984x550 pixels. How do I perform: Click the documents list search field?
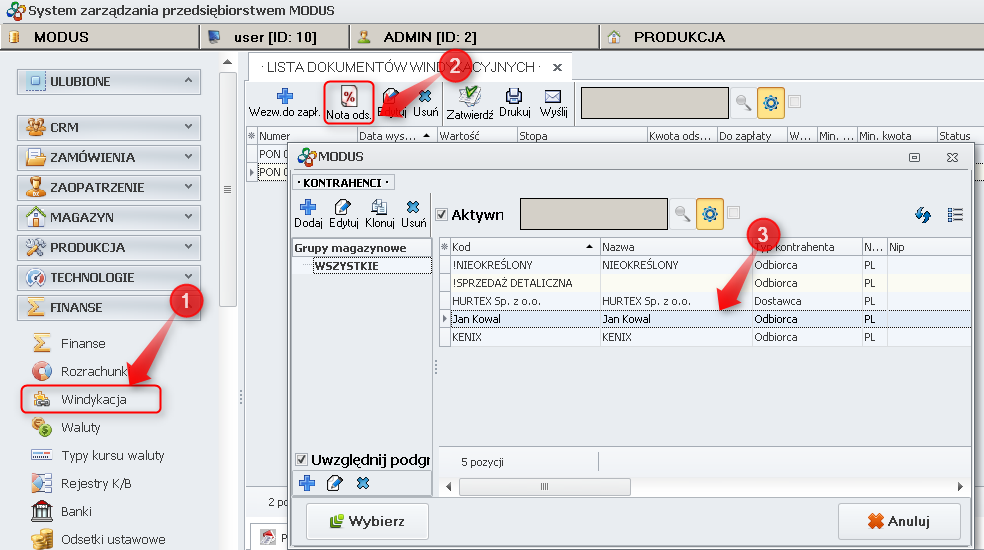(x=655, y=103)
